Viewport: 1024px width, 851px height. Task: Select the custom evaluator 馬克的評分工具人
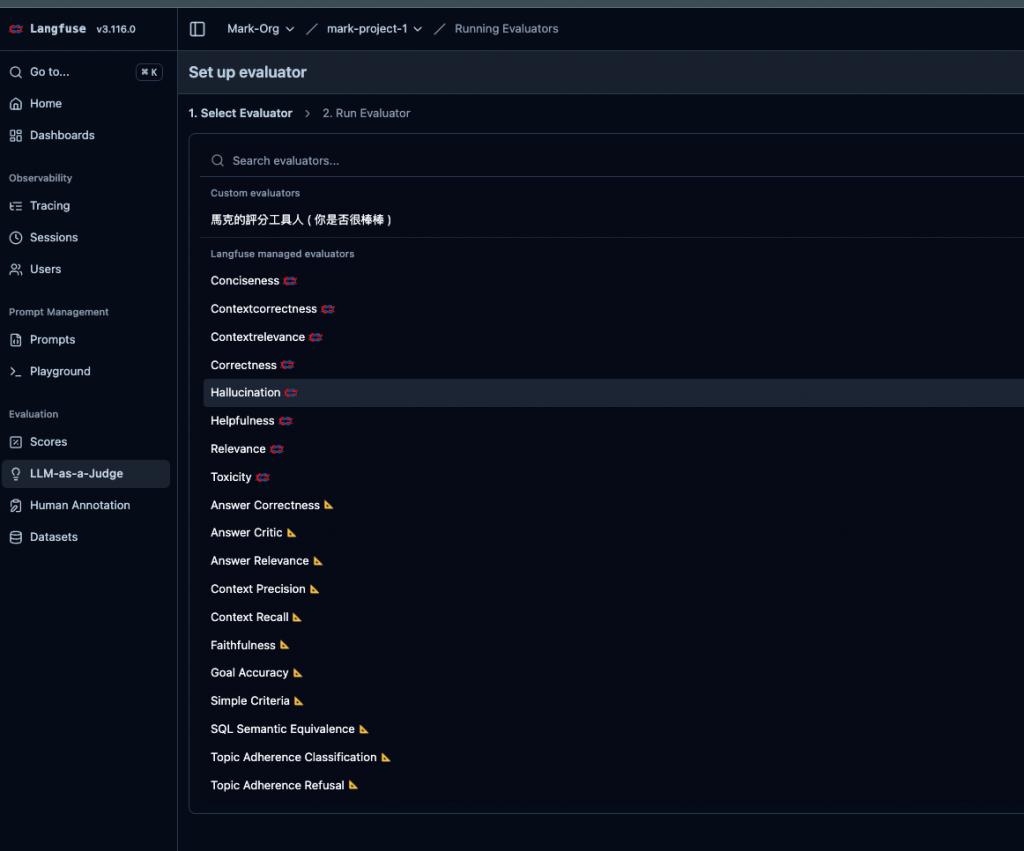point(614,220)
